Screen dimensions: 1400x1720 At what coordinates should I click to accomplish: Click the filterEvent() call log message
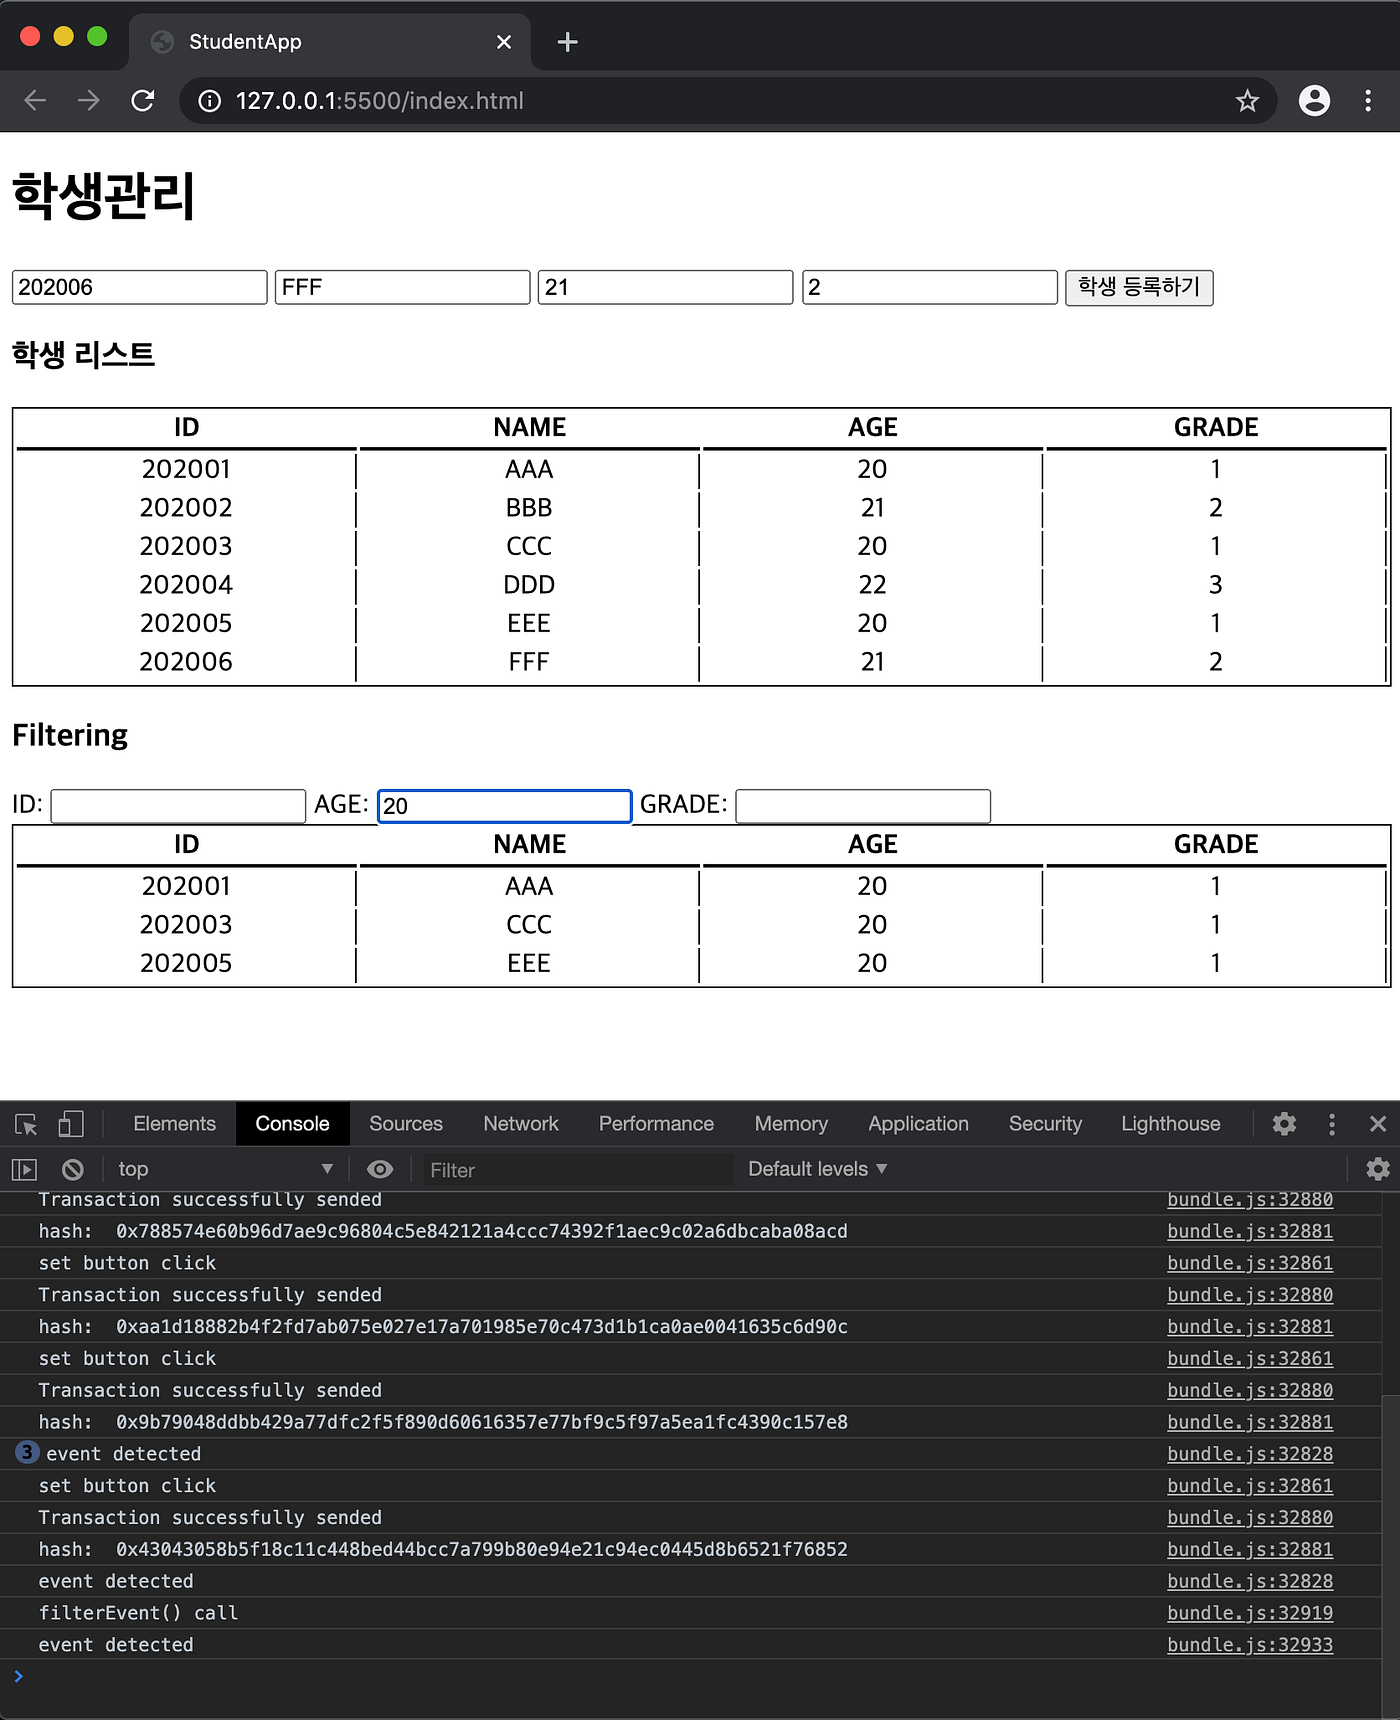[138, 1613]
